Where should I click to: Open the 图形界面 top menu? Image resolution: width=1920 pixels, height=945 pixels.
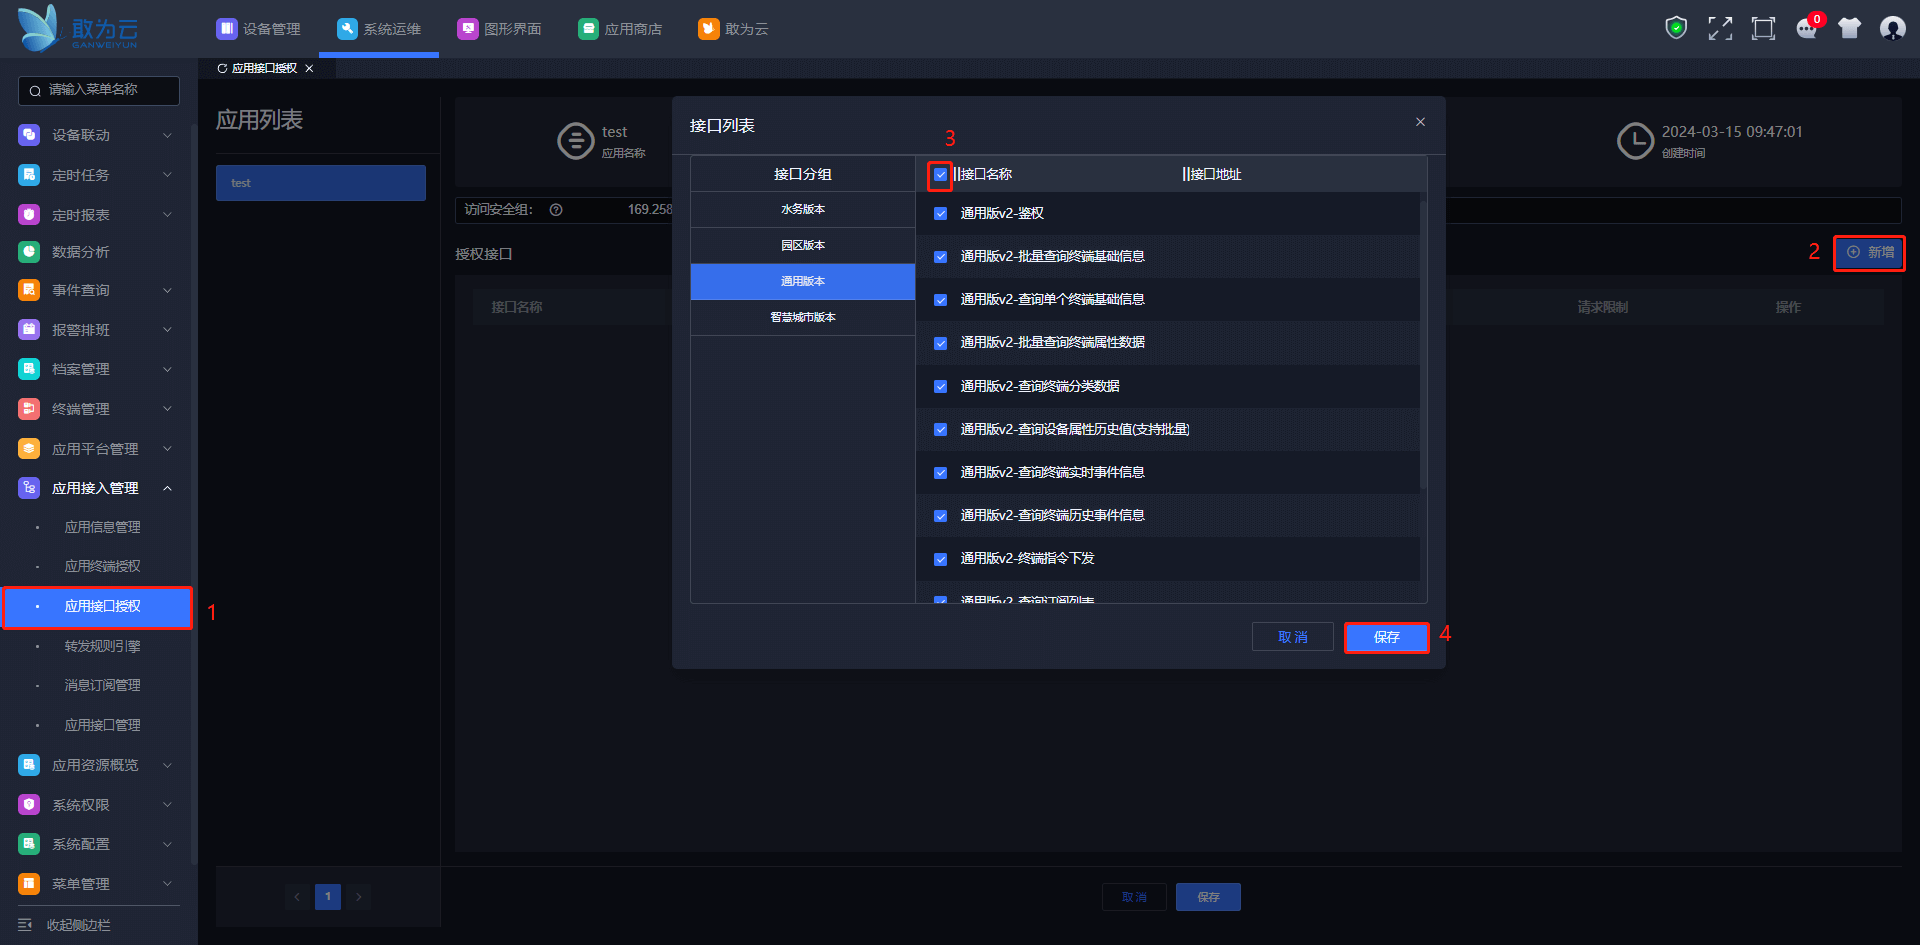click(500, 29)
